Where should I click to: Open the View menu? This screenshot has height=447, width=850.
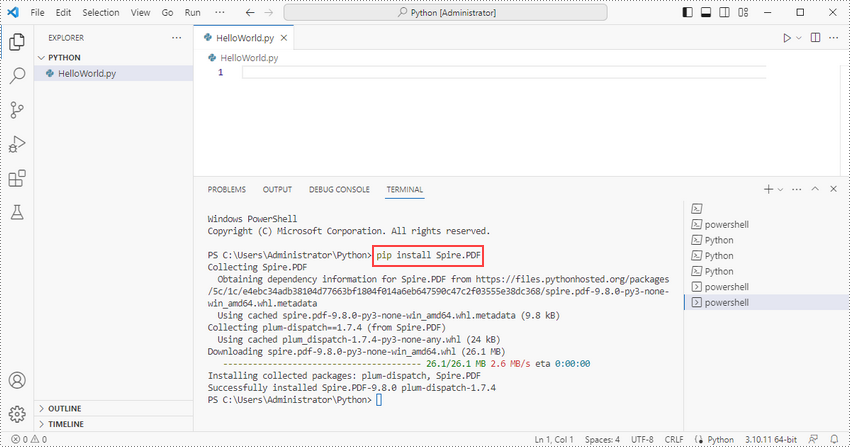point(140,12)
